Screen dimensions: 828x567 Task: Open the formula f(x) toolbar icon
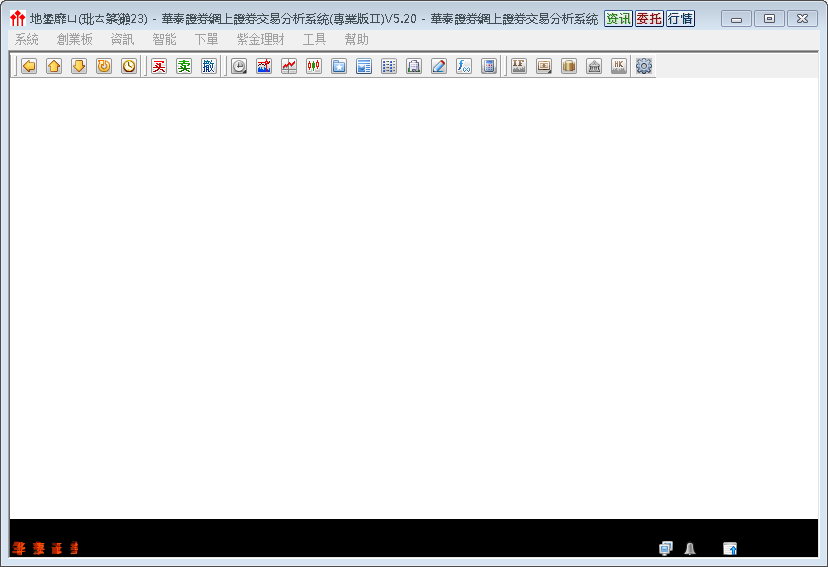pos(464,66)
